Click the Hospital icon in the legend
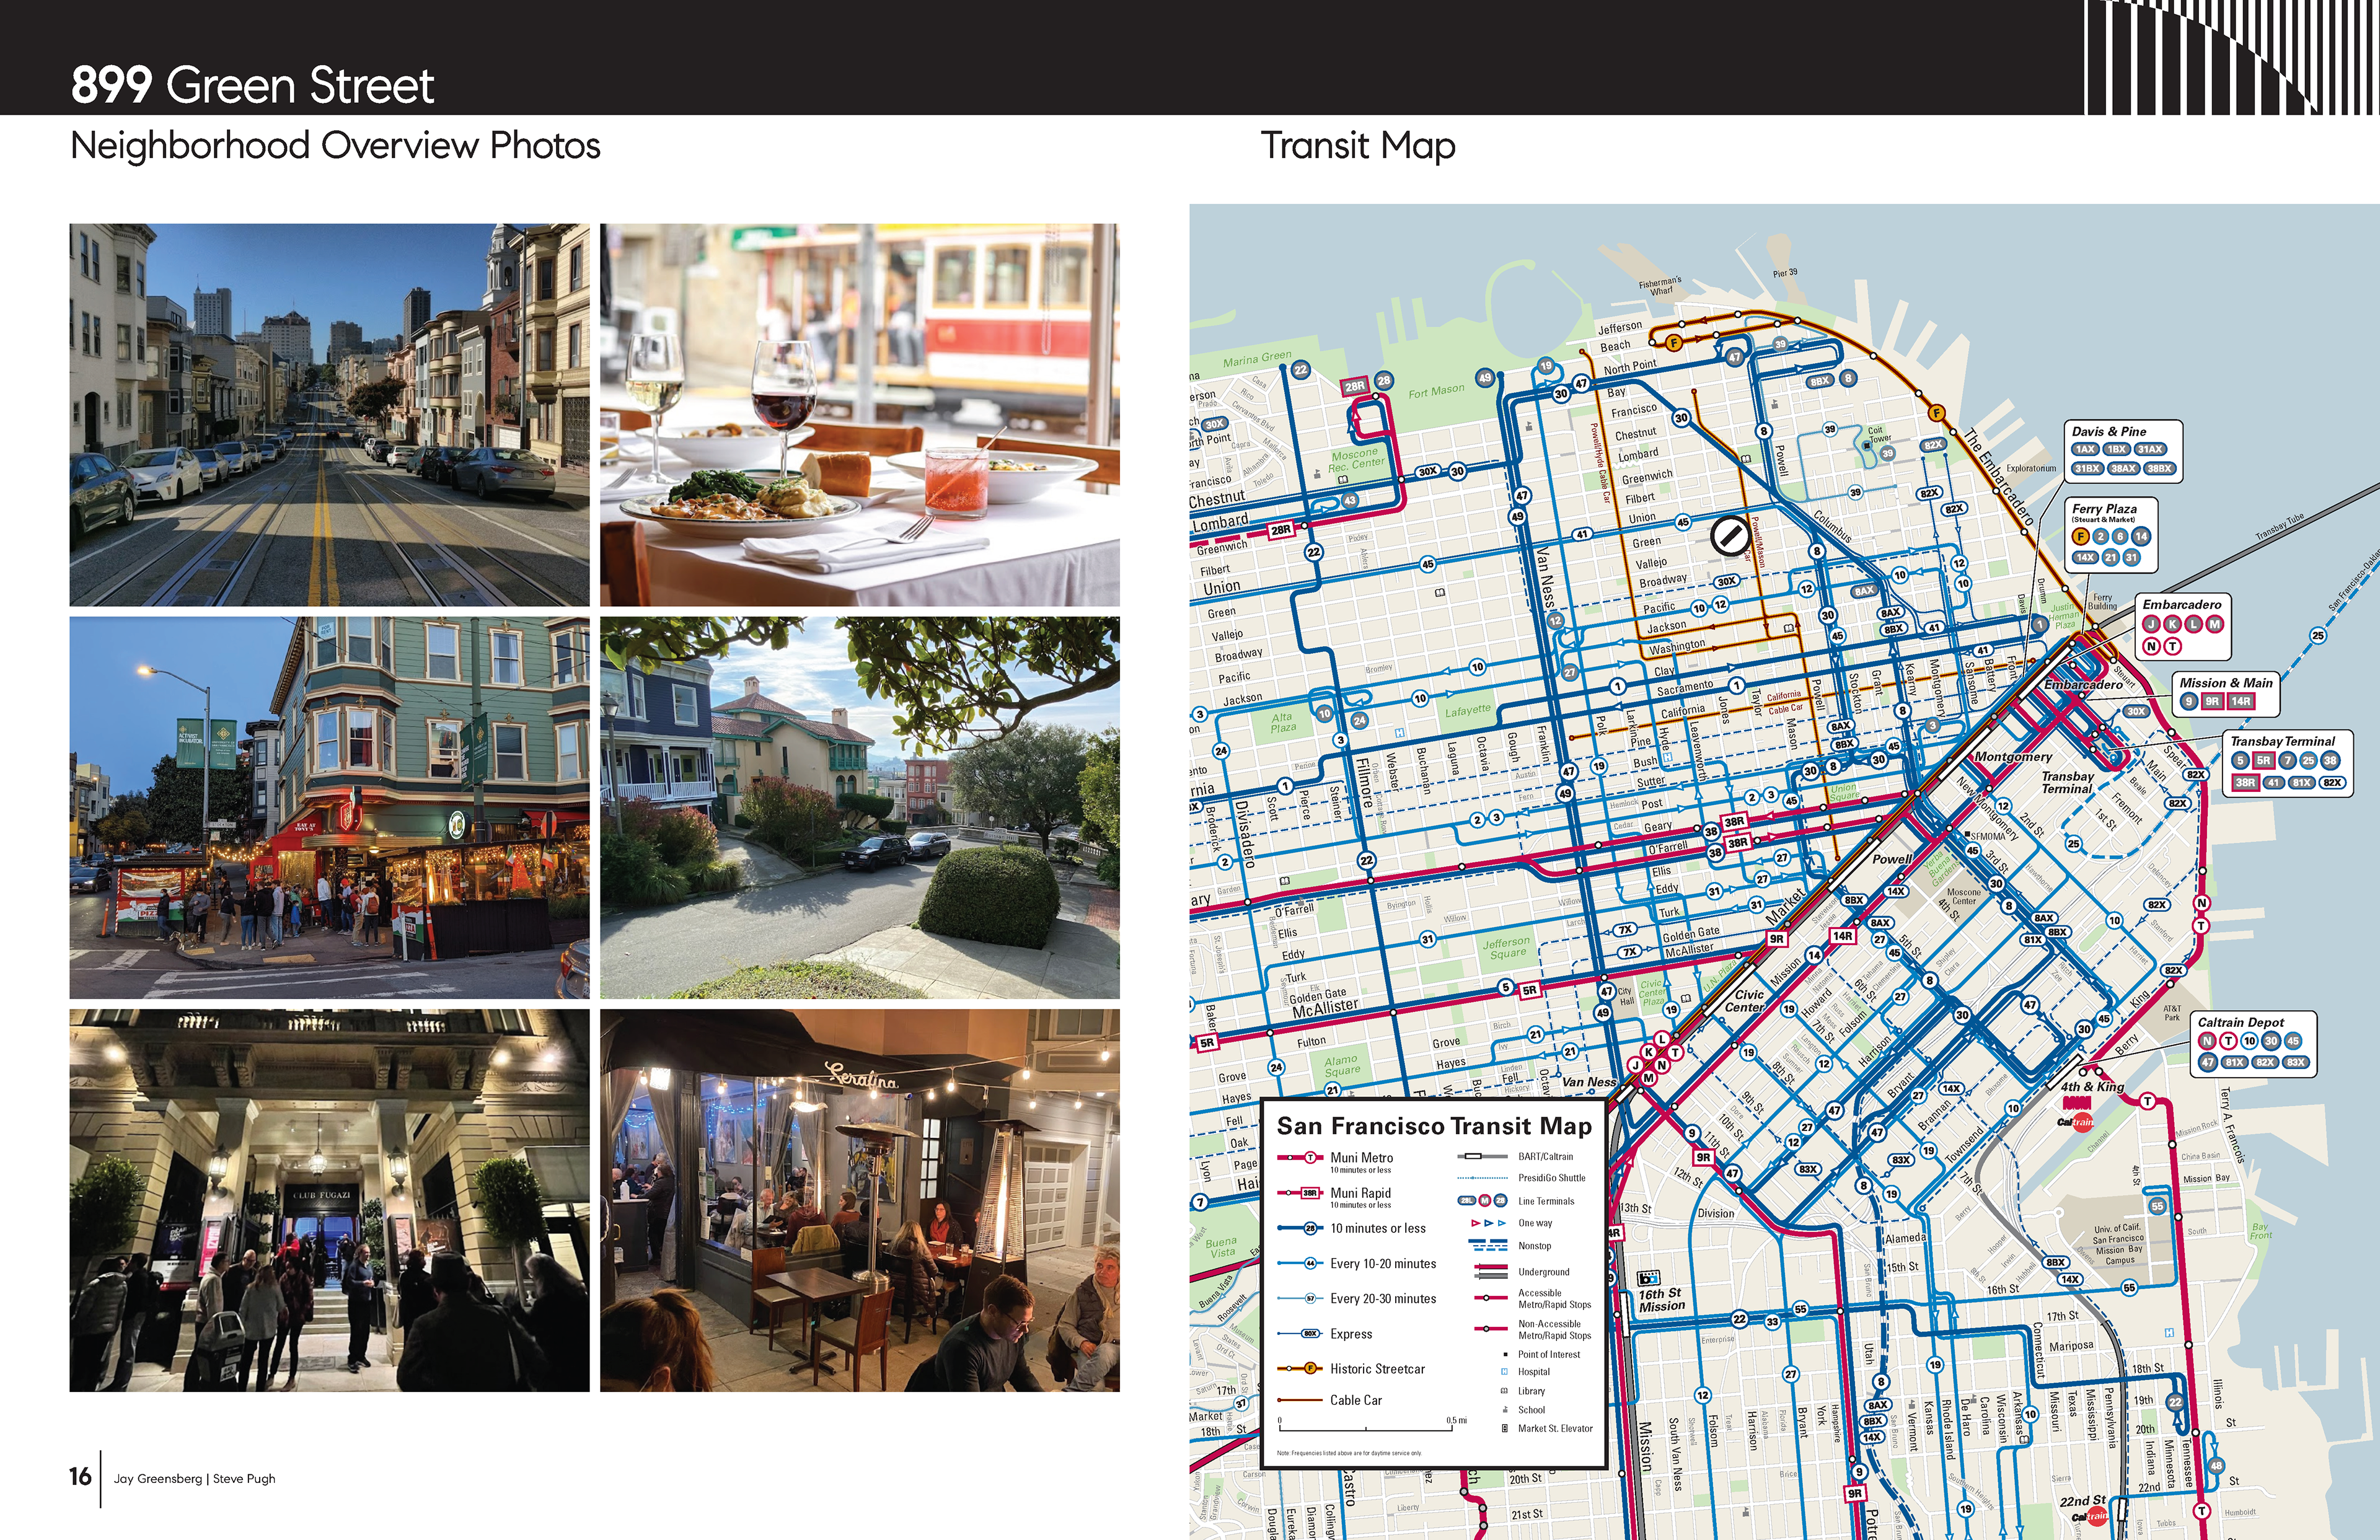2380x1540 pixels. tap(1504, 1372)
